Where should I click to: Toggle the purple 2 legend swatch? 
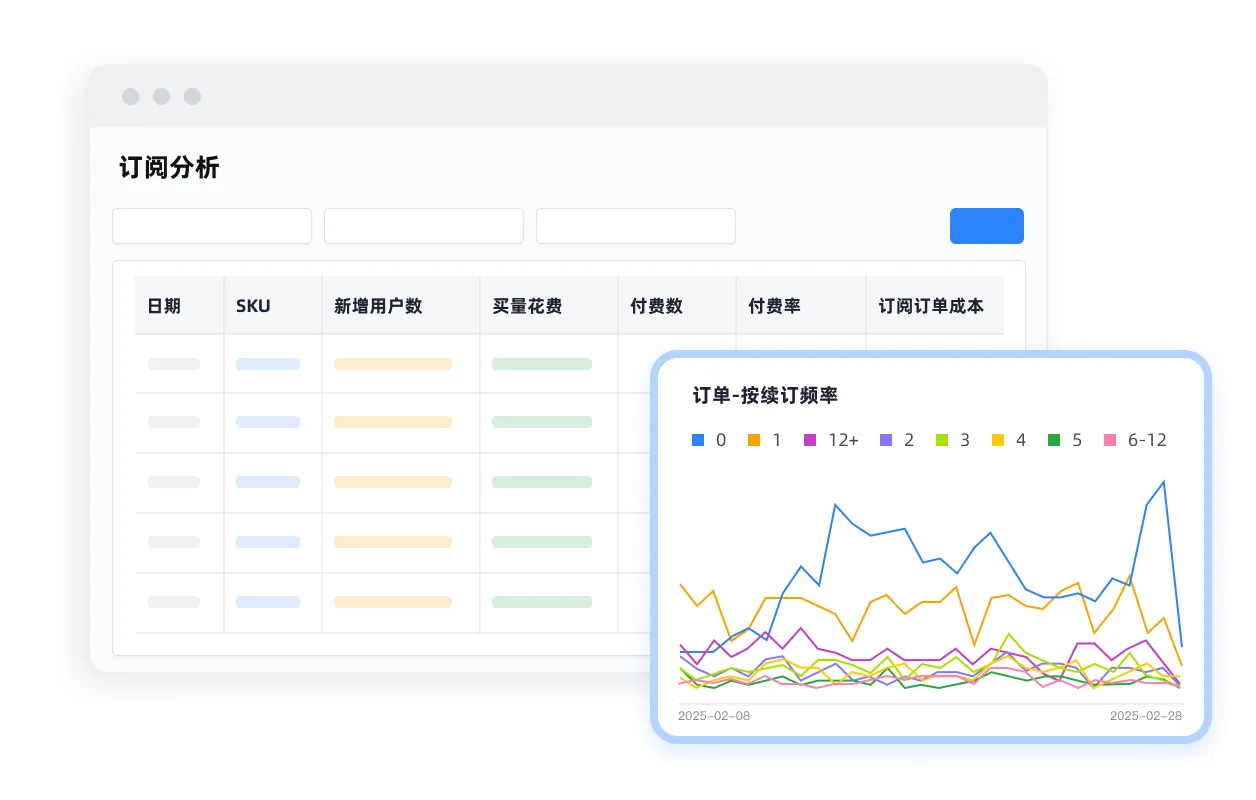click(886, 440)
